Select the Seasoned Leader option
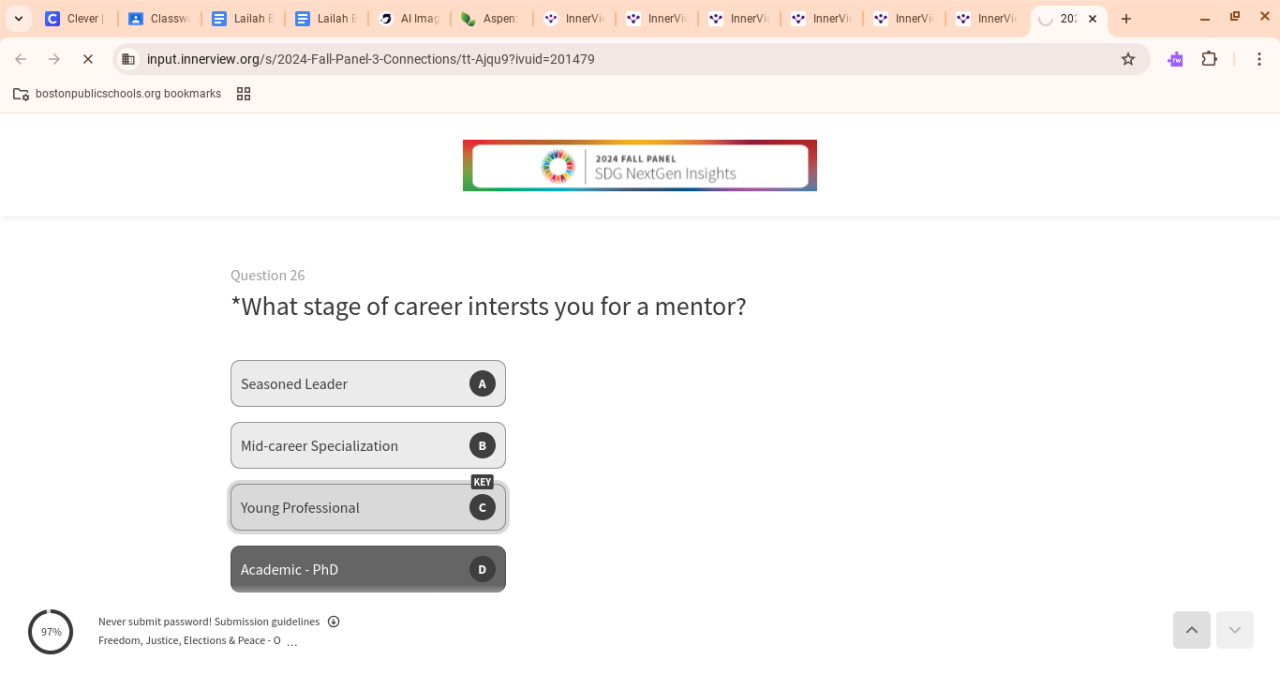 click(368, 384)
